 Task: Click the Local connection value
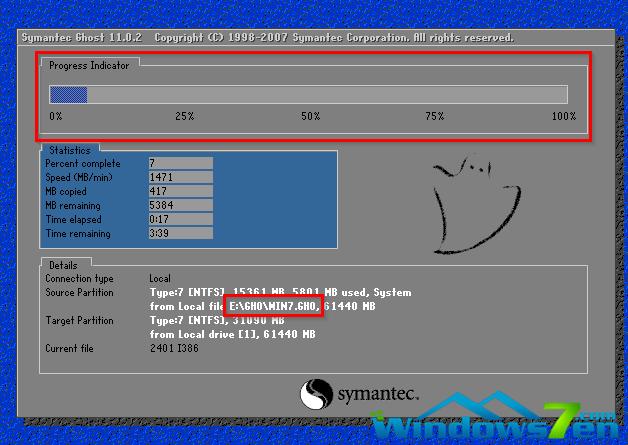click(160, 278)
